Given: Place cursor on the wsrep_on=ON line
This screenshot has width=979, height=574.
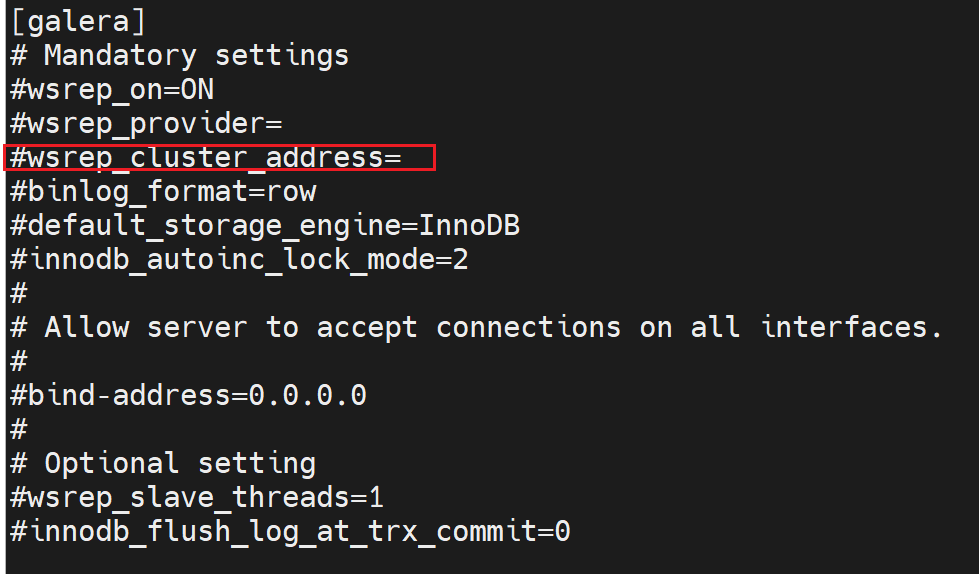Looking at the screenshot, I should tap(111, 90).
